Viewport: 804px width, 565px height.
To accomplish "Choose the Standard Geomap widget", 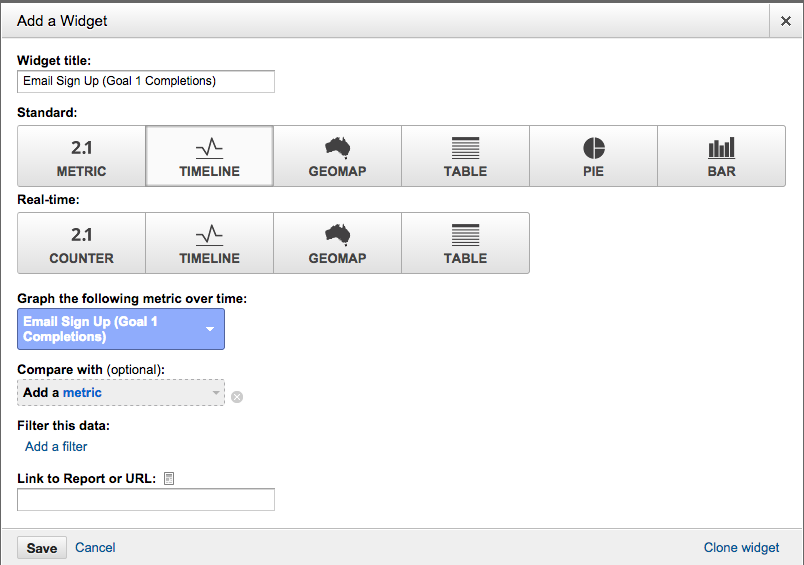I will coord(337,156).
